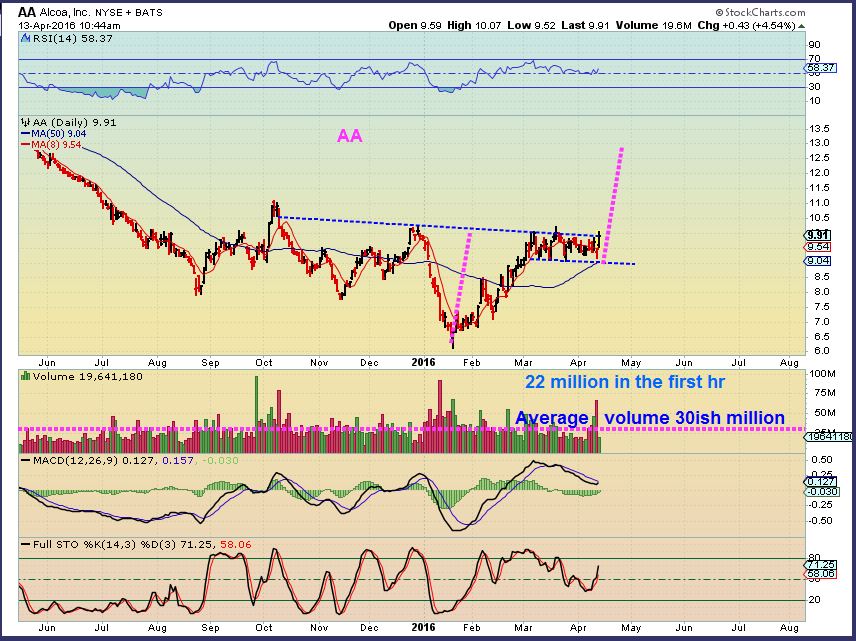Click the blue MA(50) legend line marker

(x=26, y=134)
